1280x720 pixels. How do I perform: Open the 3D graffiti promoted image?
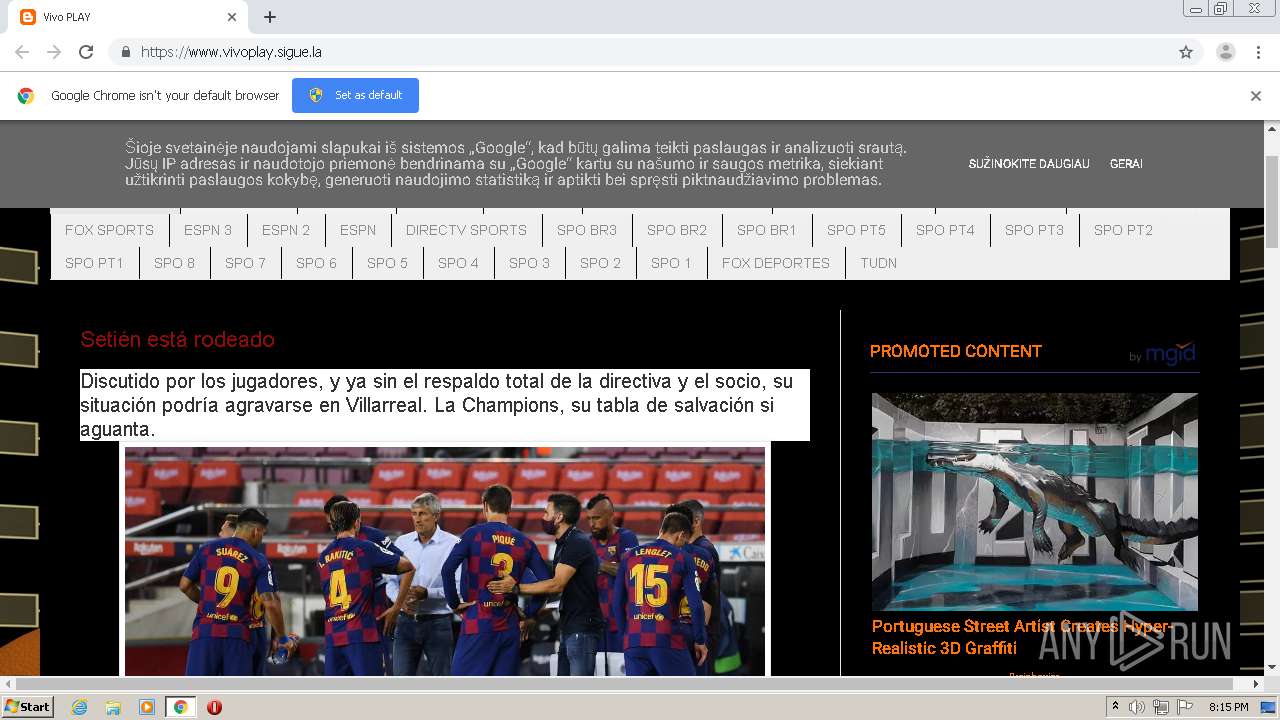coord(1034,501)
